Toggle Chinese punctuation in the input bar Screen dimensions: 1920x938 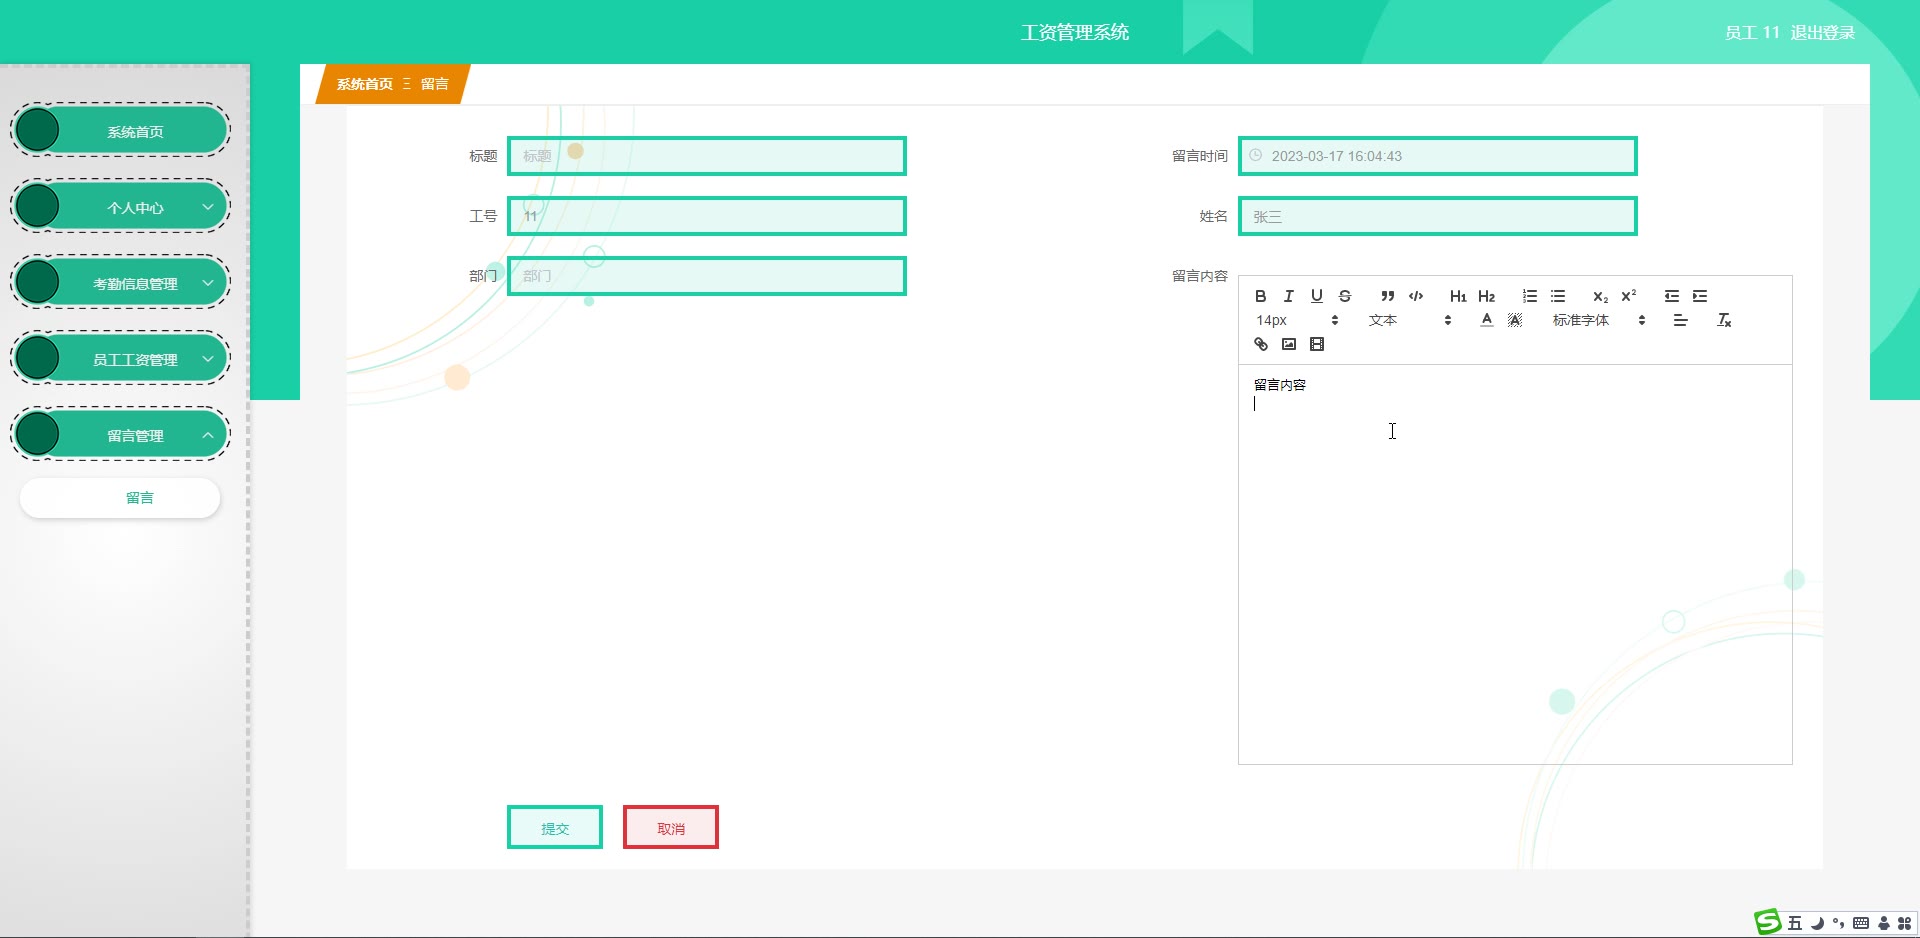click(1838, 923)
